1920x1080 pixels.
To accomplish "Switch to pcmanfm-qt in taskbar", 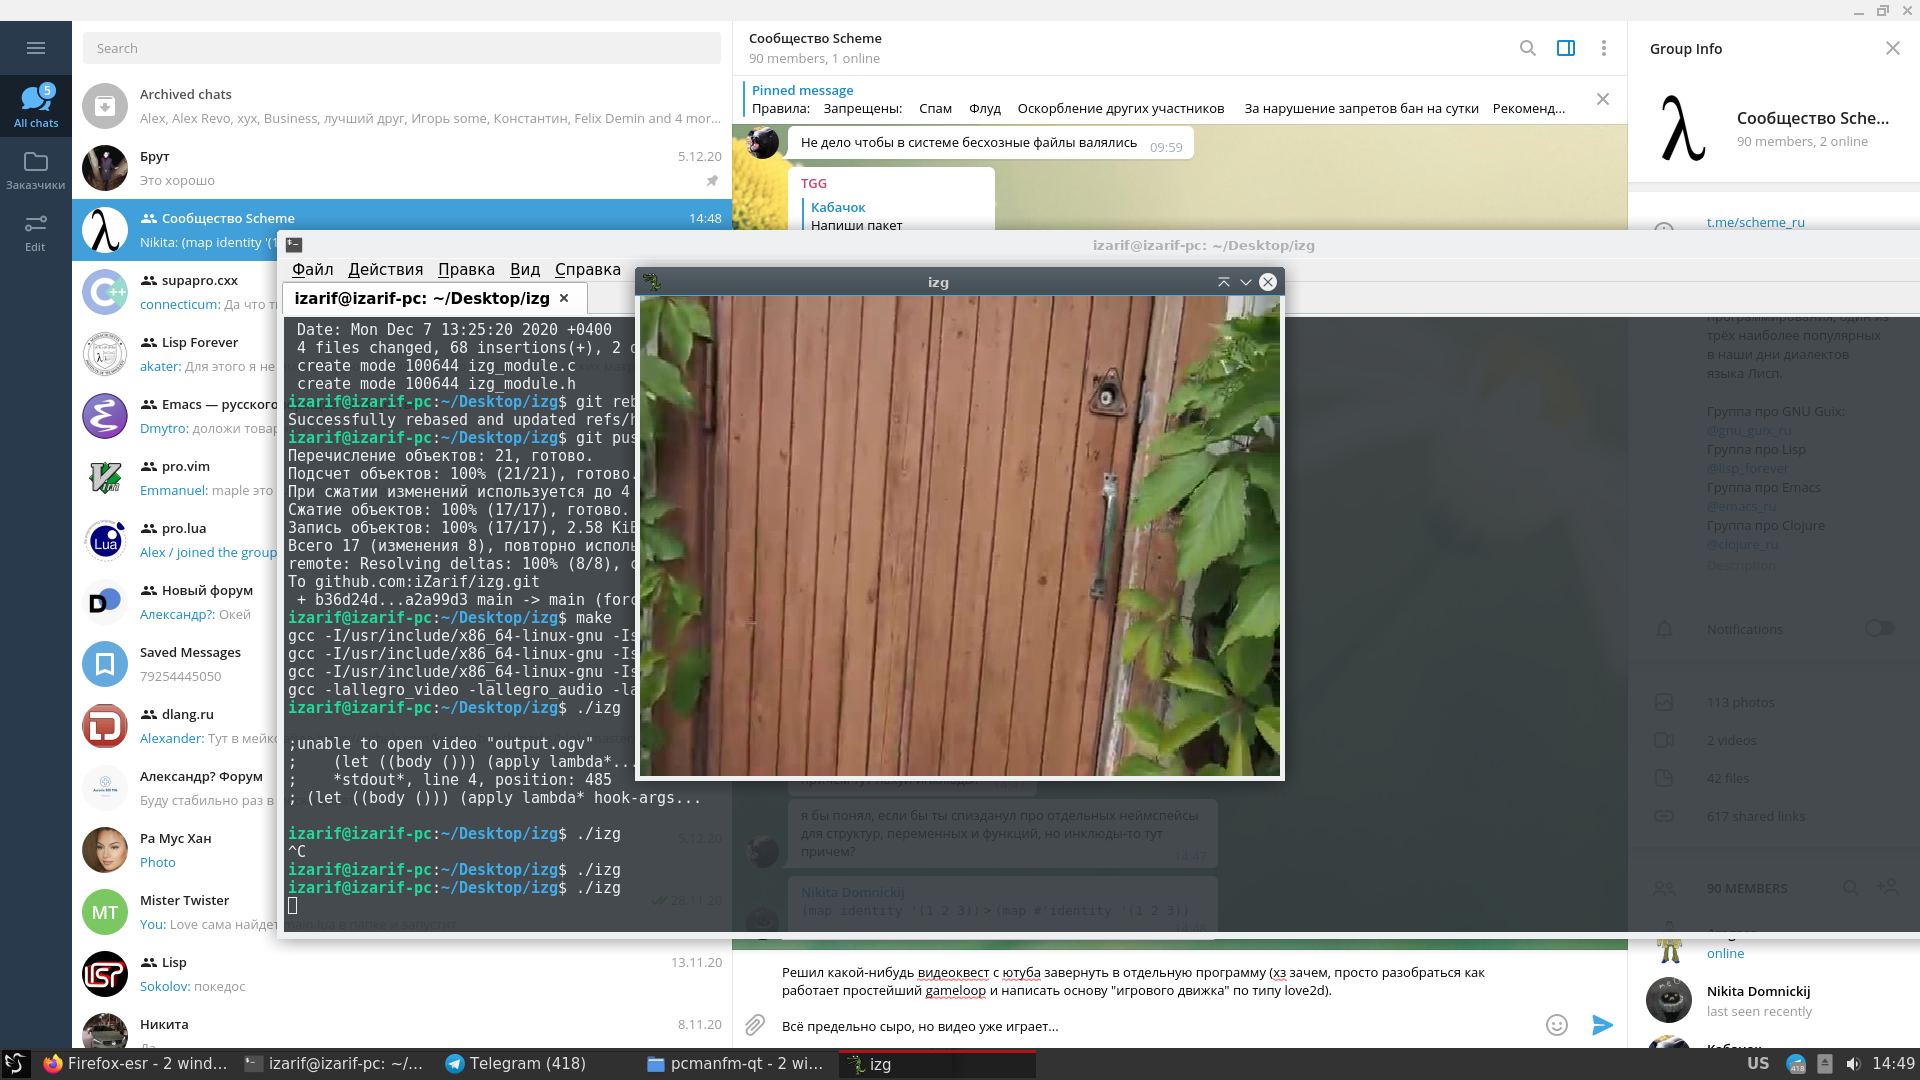I will [736, 1063].
